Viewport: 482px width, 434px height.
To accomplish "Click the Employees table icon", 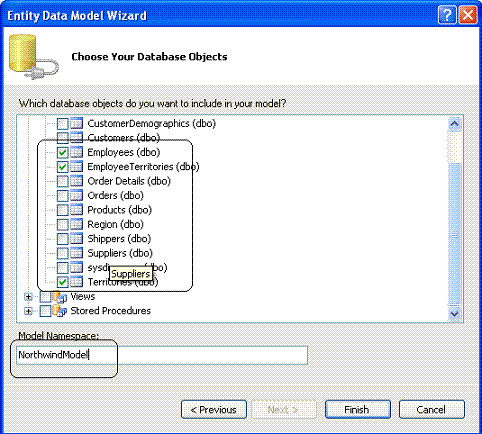I will coord(76,152).
